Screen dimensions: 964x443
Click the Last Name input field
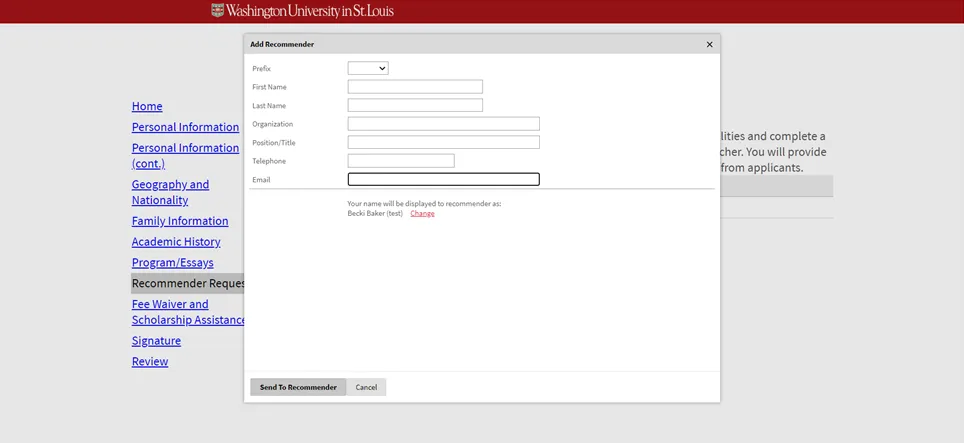(x=415, y=105)
